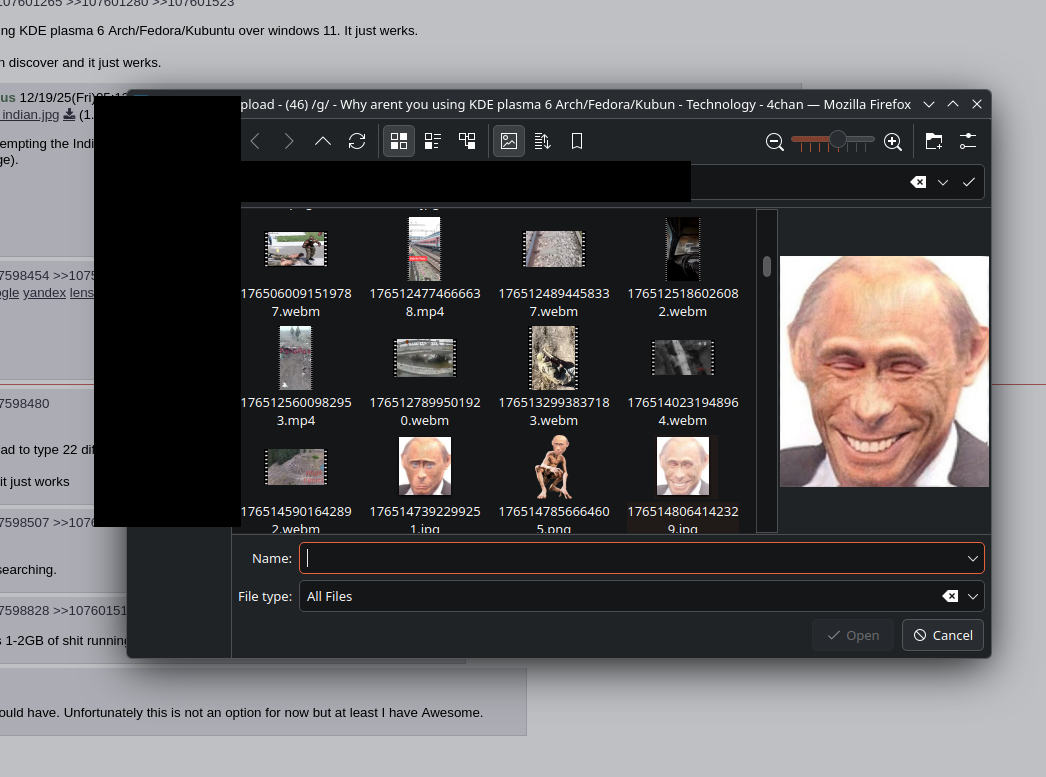The image size is (1046, 777).
Task: Open the File type dropdown
Action: coord(972,596)
